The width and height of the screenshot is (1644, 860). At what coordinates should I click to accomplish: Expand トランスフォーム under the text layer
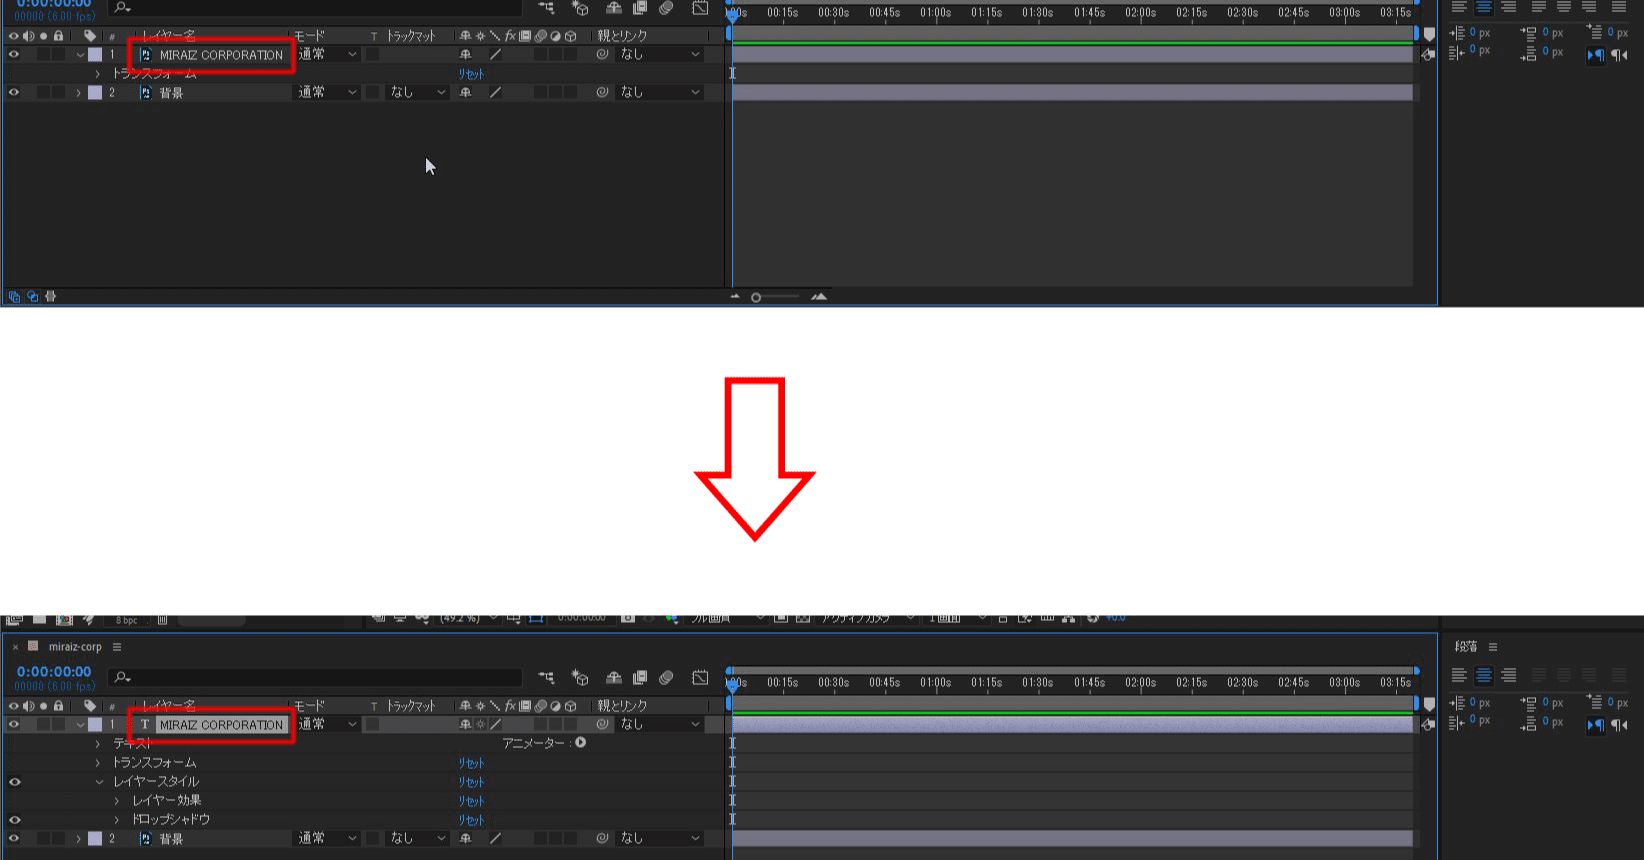(x=98, y=763)
